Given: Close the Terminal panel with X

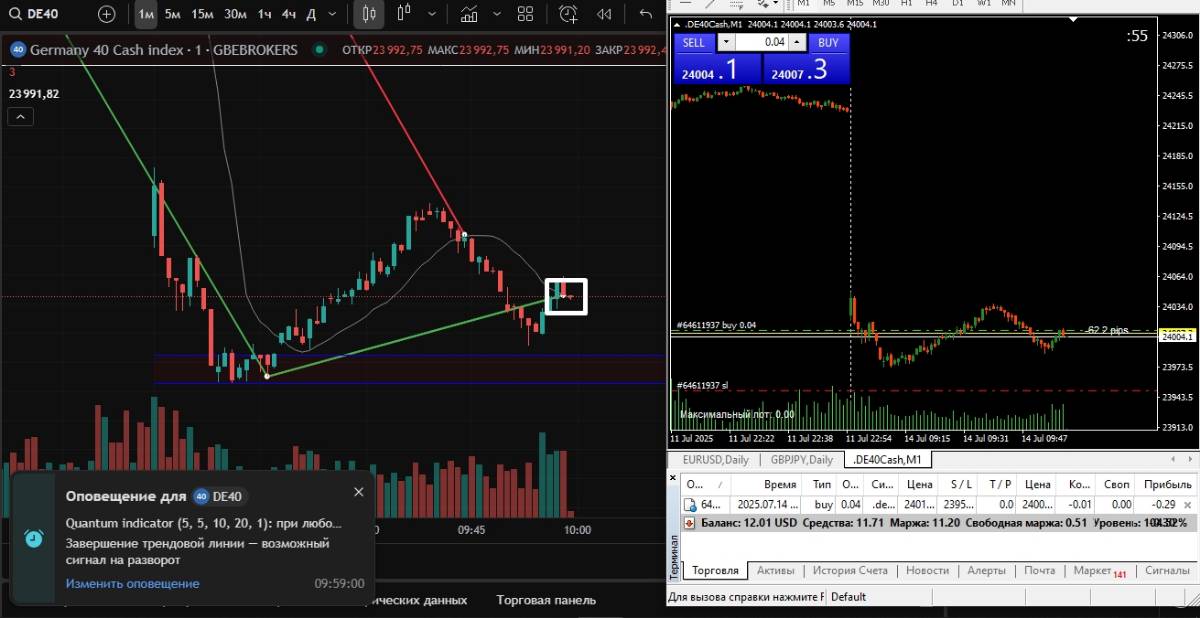Looking at the screenshot, I should pos(673,477).
